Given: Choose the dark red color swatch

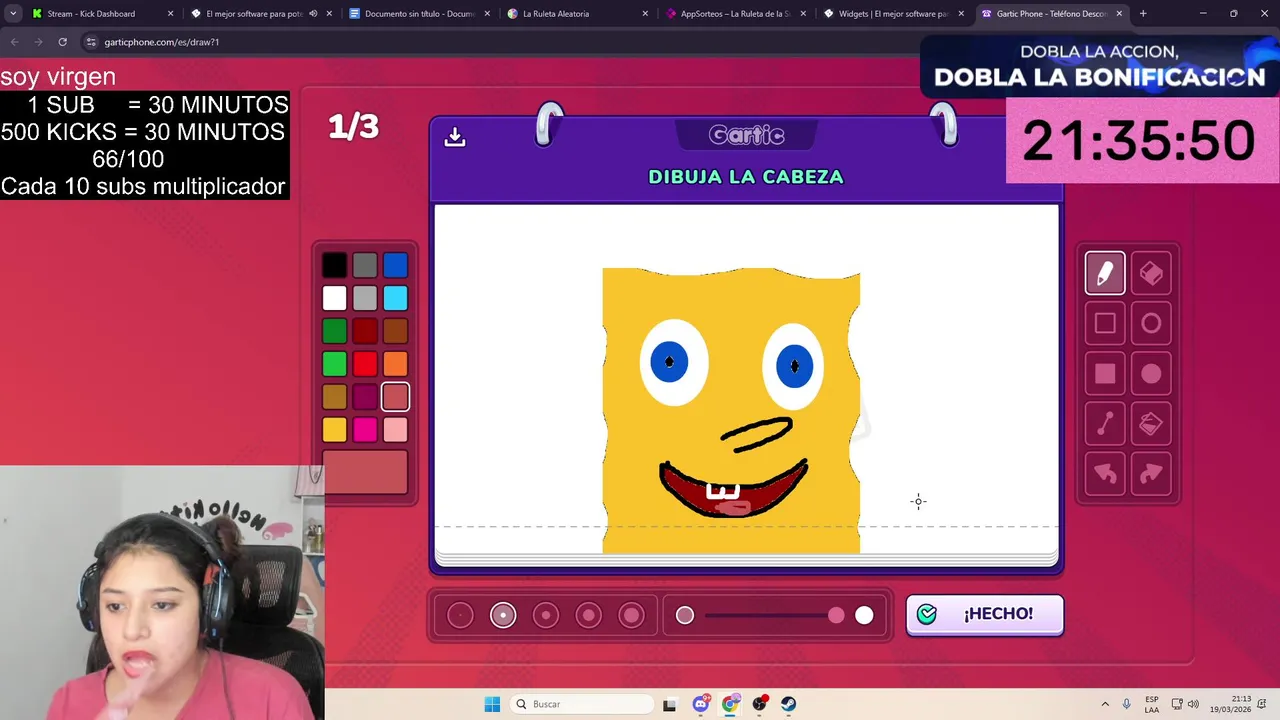Looking at the screenshot, I should point(365,331).
